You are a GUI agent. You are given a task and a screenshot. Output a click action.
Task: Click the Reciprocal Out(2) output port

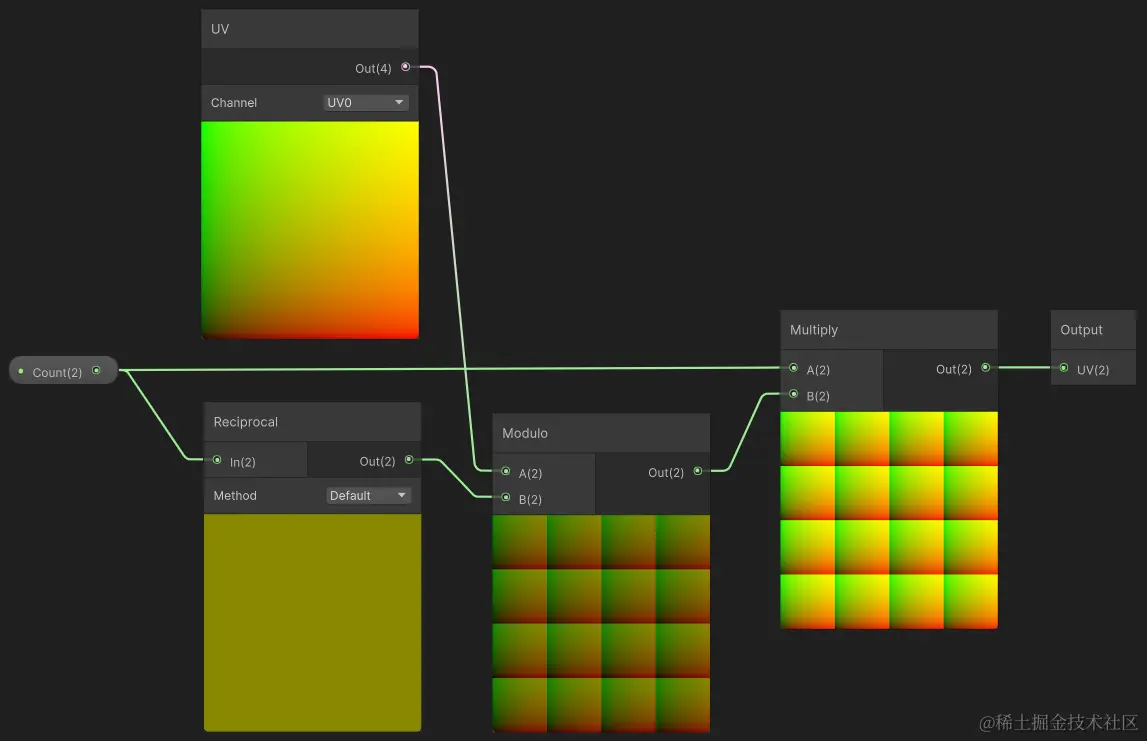(409, 459)
